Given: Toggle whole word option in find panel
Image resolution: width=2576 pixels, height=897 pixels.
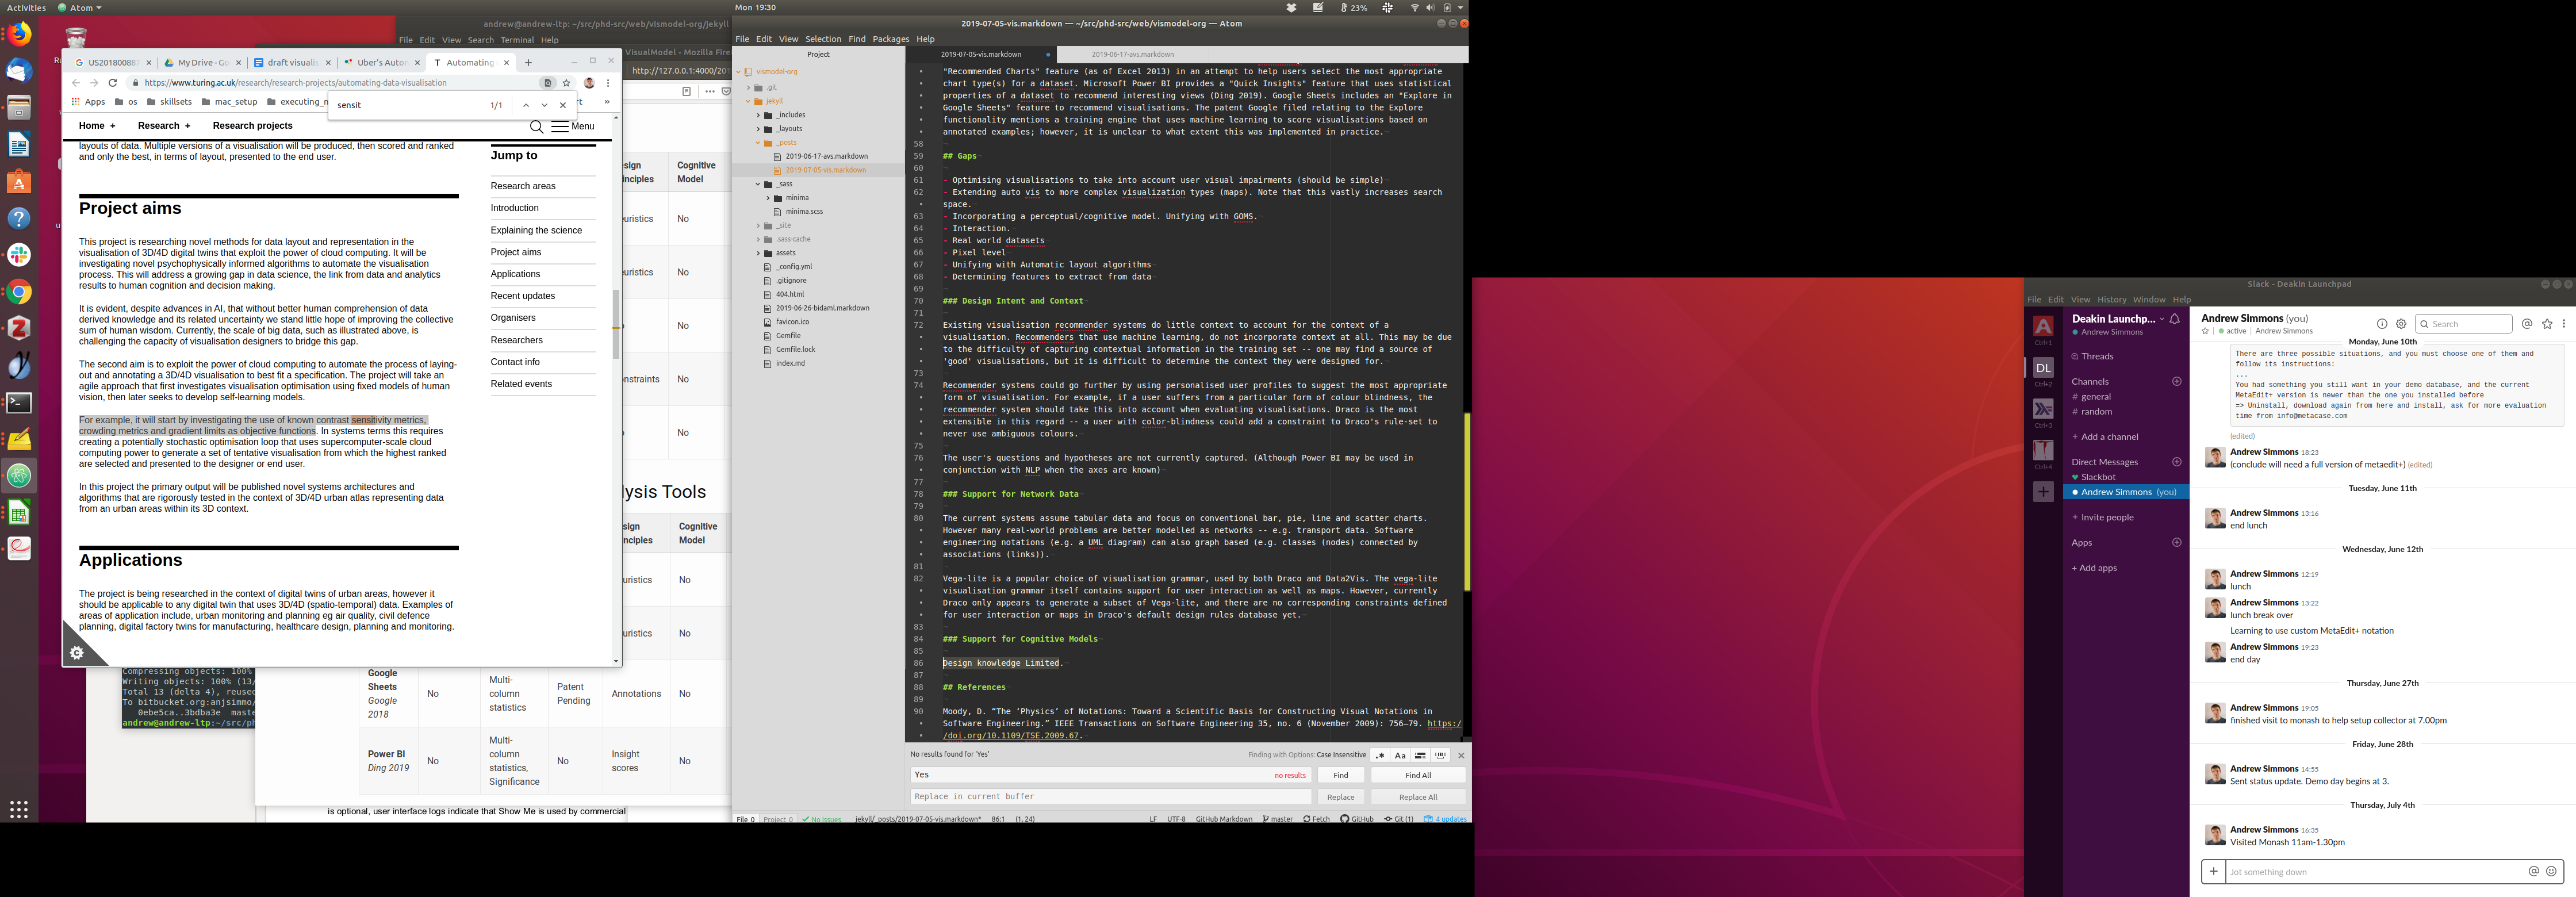Looking at the screenshot, I should tap(1441, 755).
